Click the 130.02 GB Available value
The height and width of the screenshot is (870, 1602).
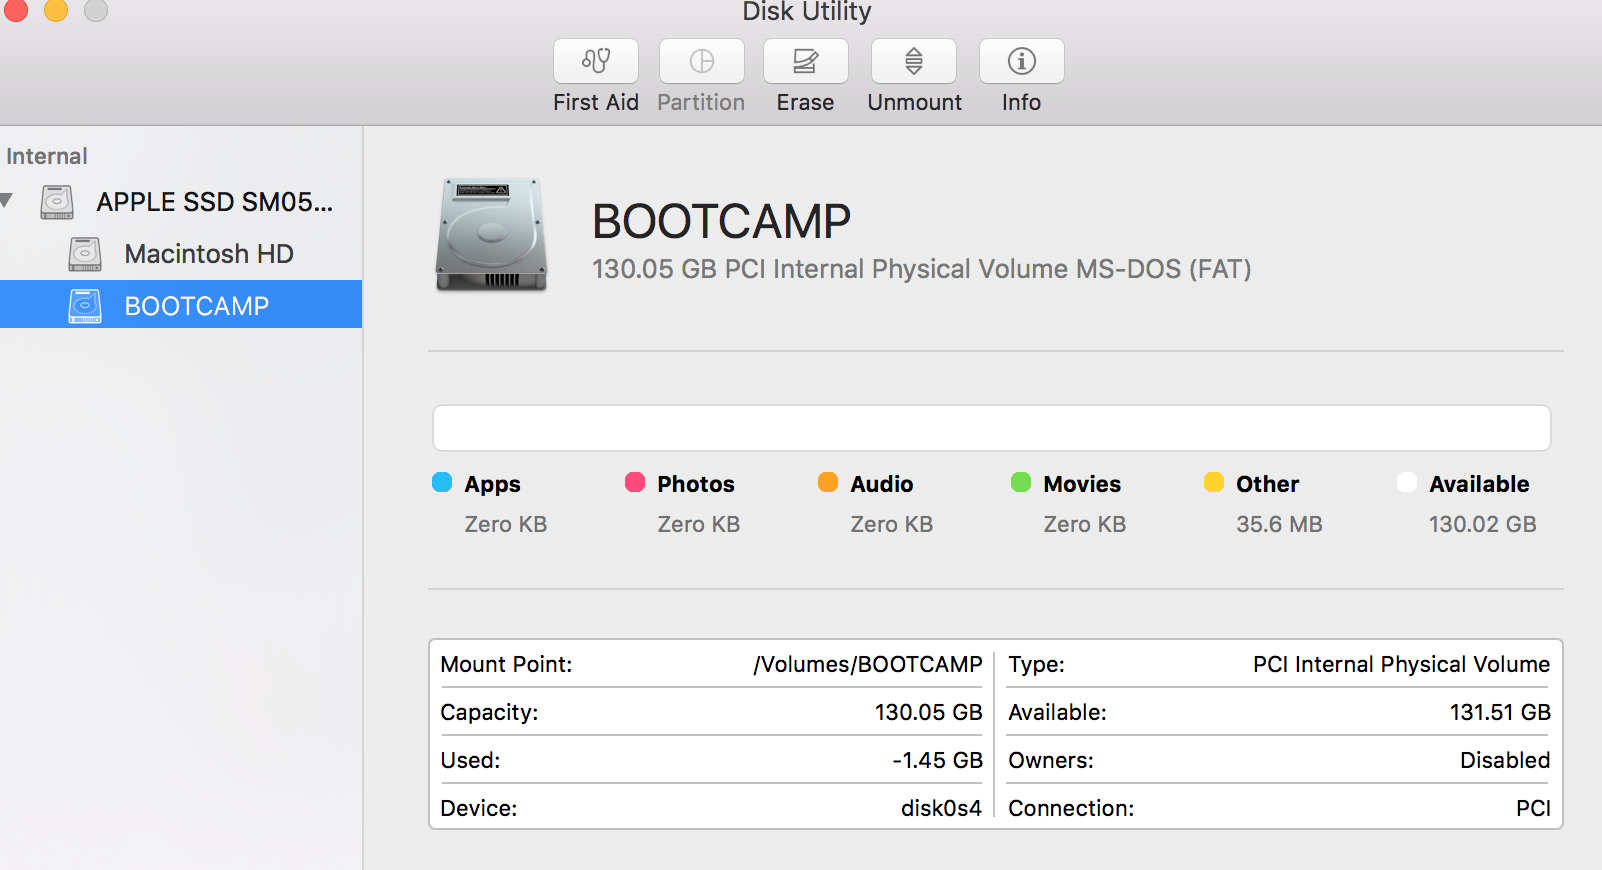(1482, 524)
